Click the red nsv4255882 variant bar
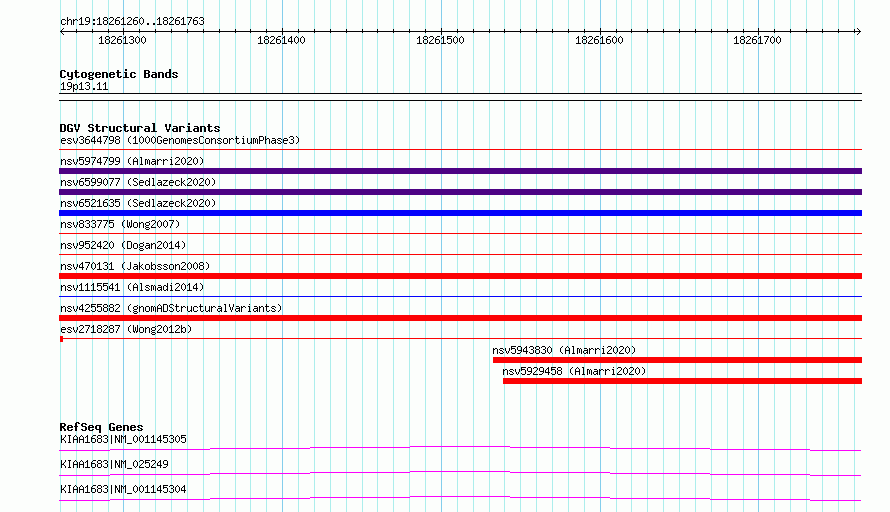Screen dimensions: 890x512 (460, 318)
